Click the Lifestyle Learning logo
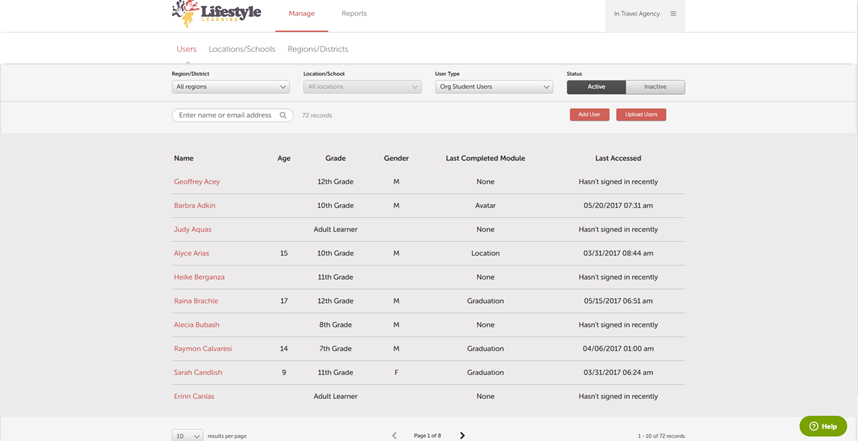The height and width of the screenshot is (441, 858). (216, 14)
